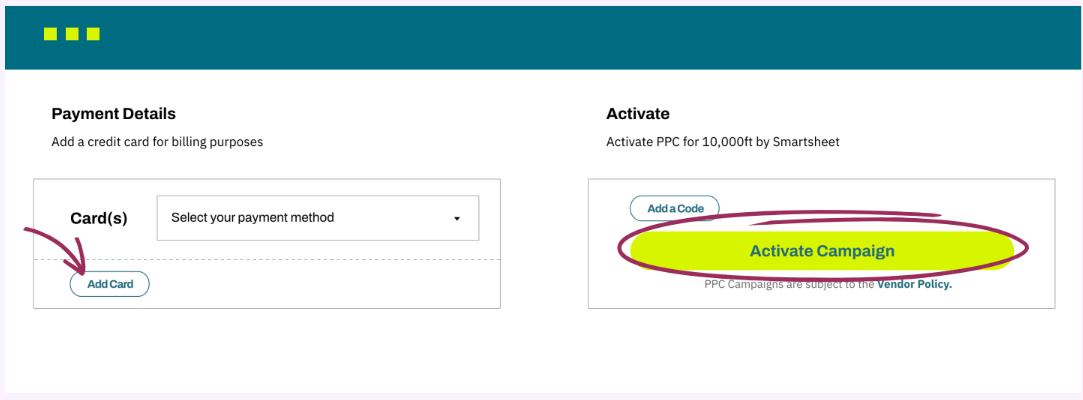Click the Add a Code button

[675, 208]
